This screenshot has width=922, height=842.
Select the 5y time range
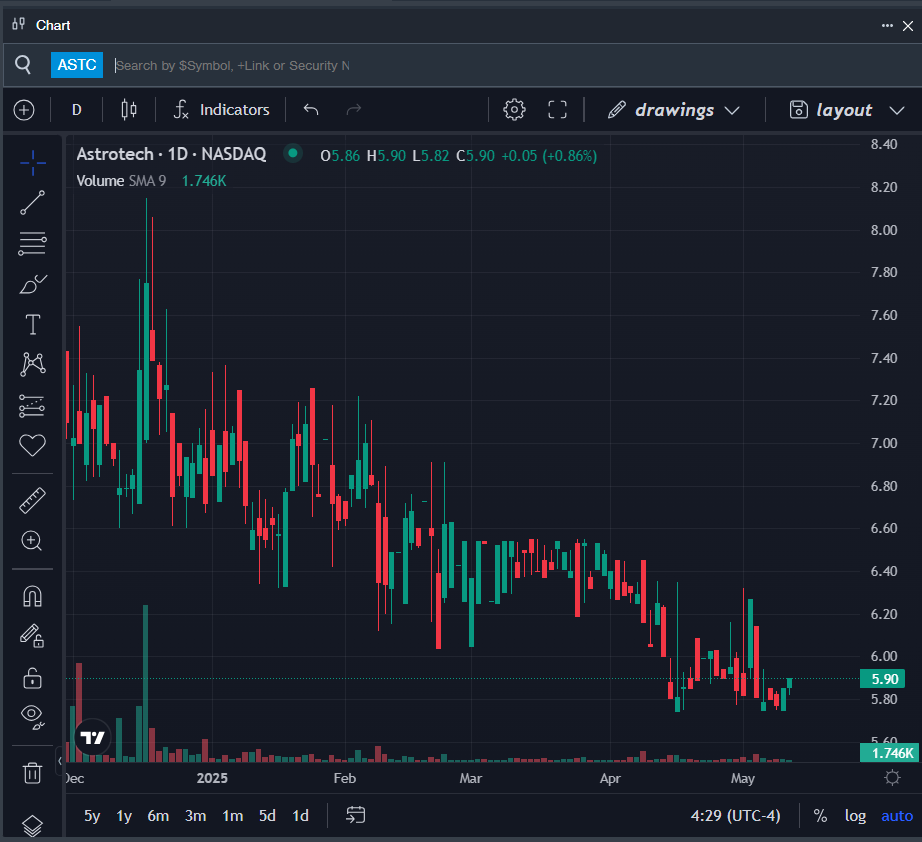pos(92,816)
